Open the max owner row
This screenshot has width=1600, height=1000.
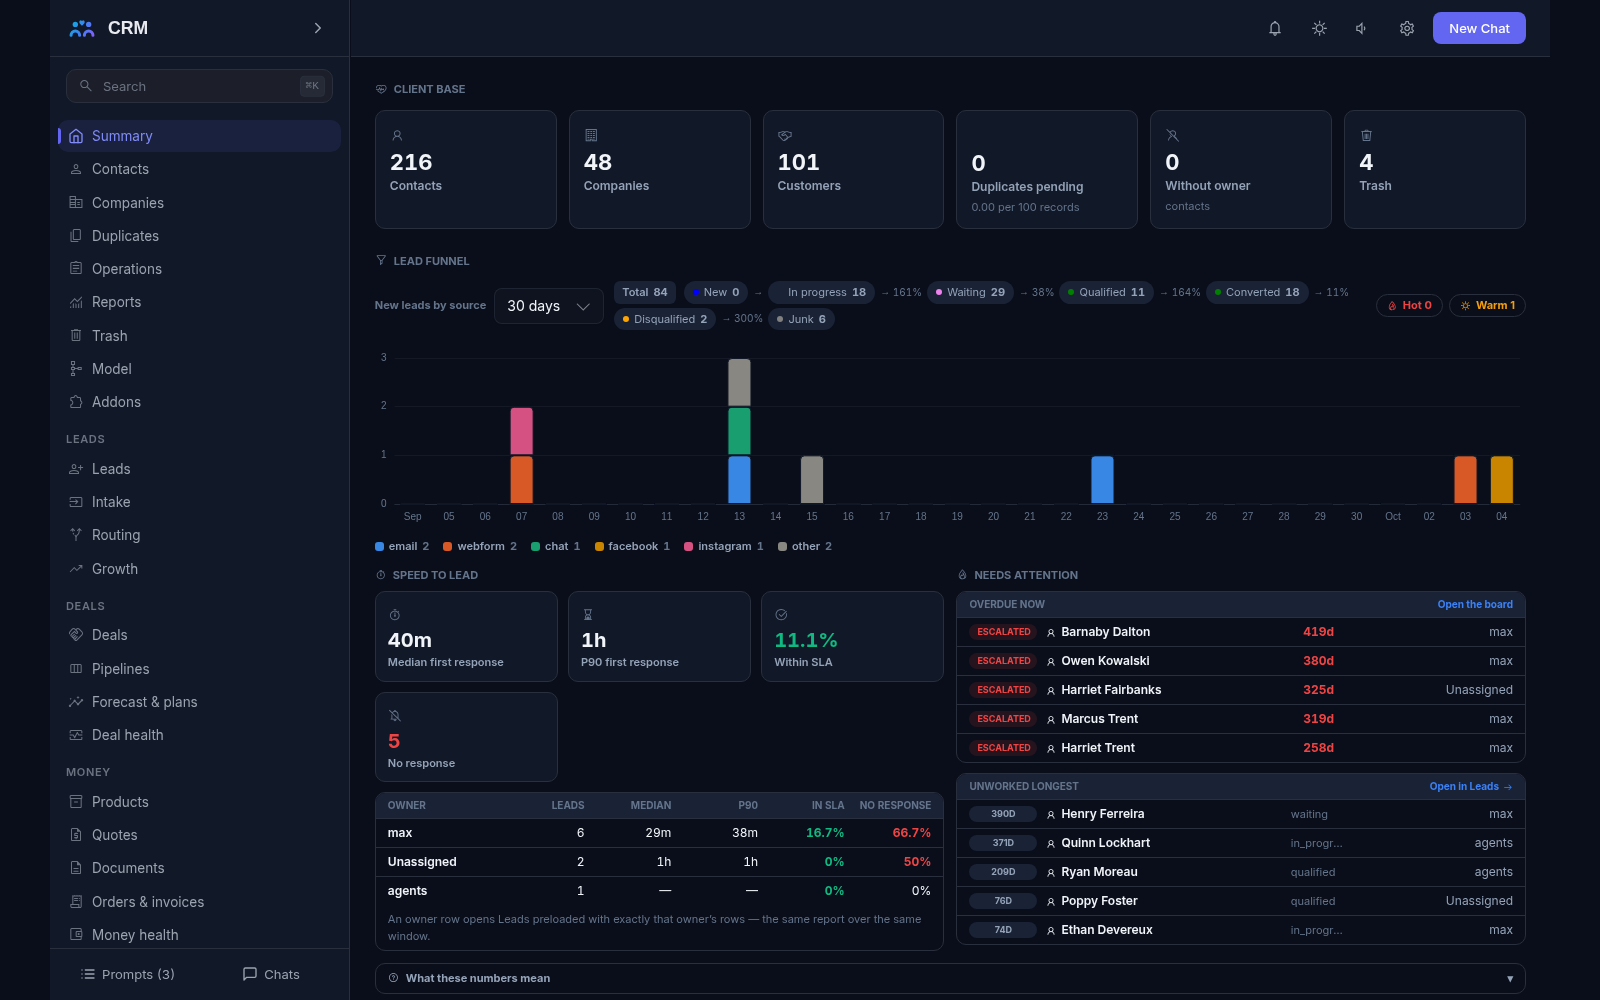pyautogui.click(x=659, y=833)
